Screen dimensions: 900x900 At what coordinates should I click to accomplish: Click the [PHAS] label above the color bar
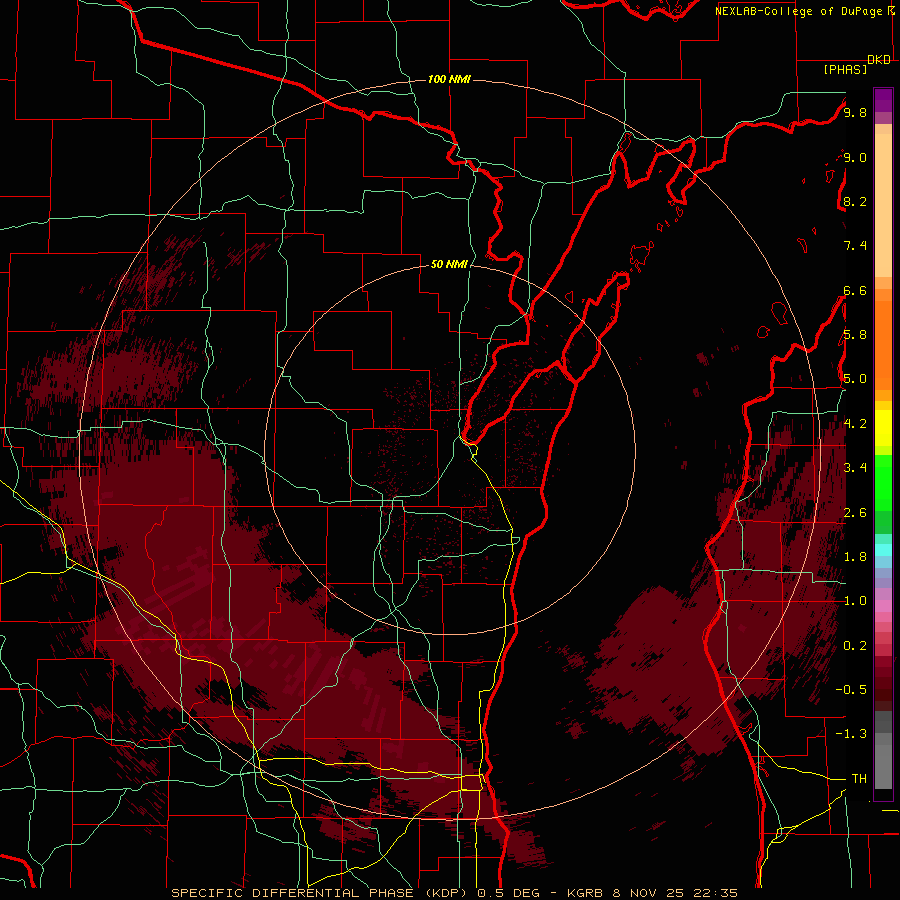pyautogui.click(x=845, y=70)
